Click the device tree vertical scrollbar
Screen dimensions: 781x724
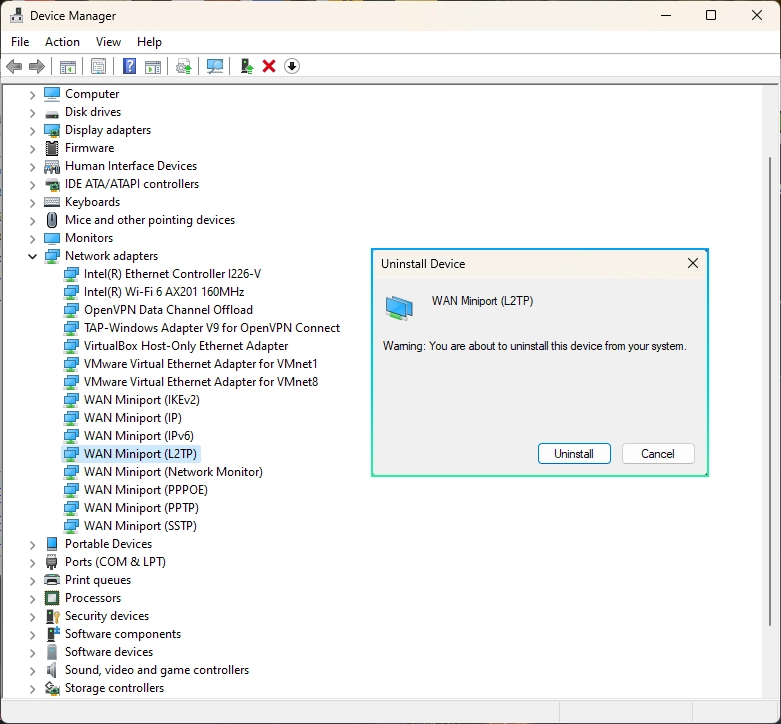click(x=770, y=391)
